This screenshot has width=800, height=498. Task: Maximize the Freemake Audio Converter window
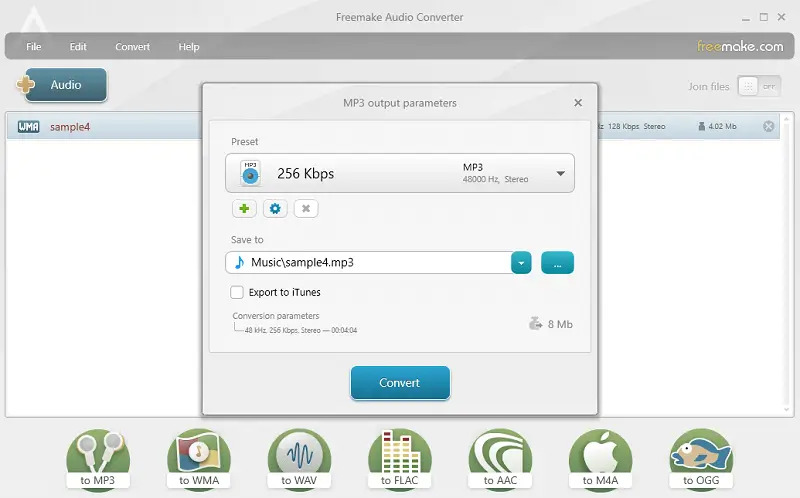[x=764, y=17]
